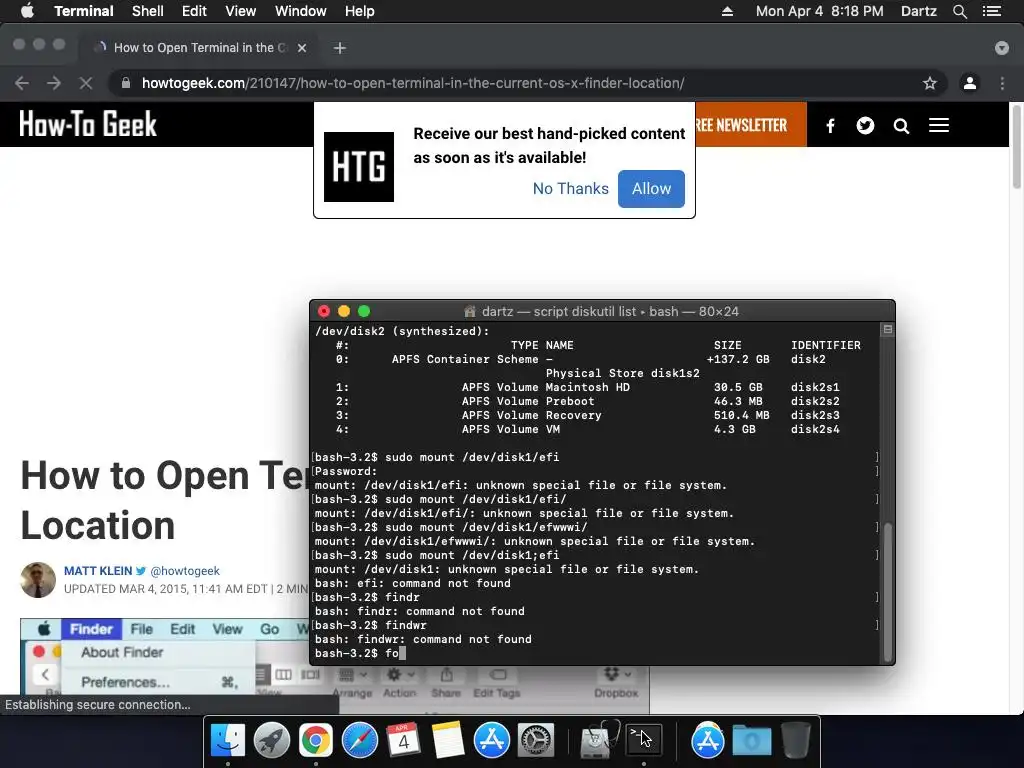Open Chrome three-dot menu
The width and height of the screenshot is (1024, 768).
pyautogui.click(x=1002, y=83)
